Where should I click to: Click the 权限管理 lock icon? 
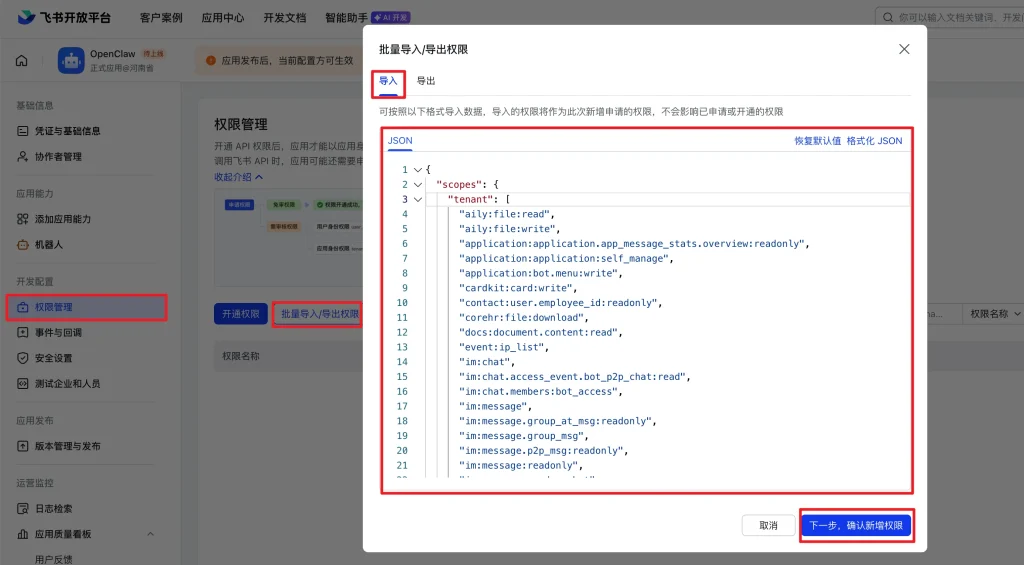[23, 307]
